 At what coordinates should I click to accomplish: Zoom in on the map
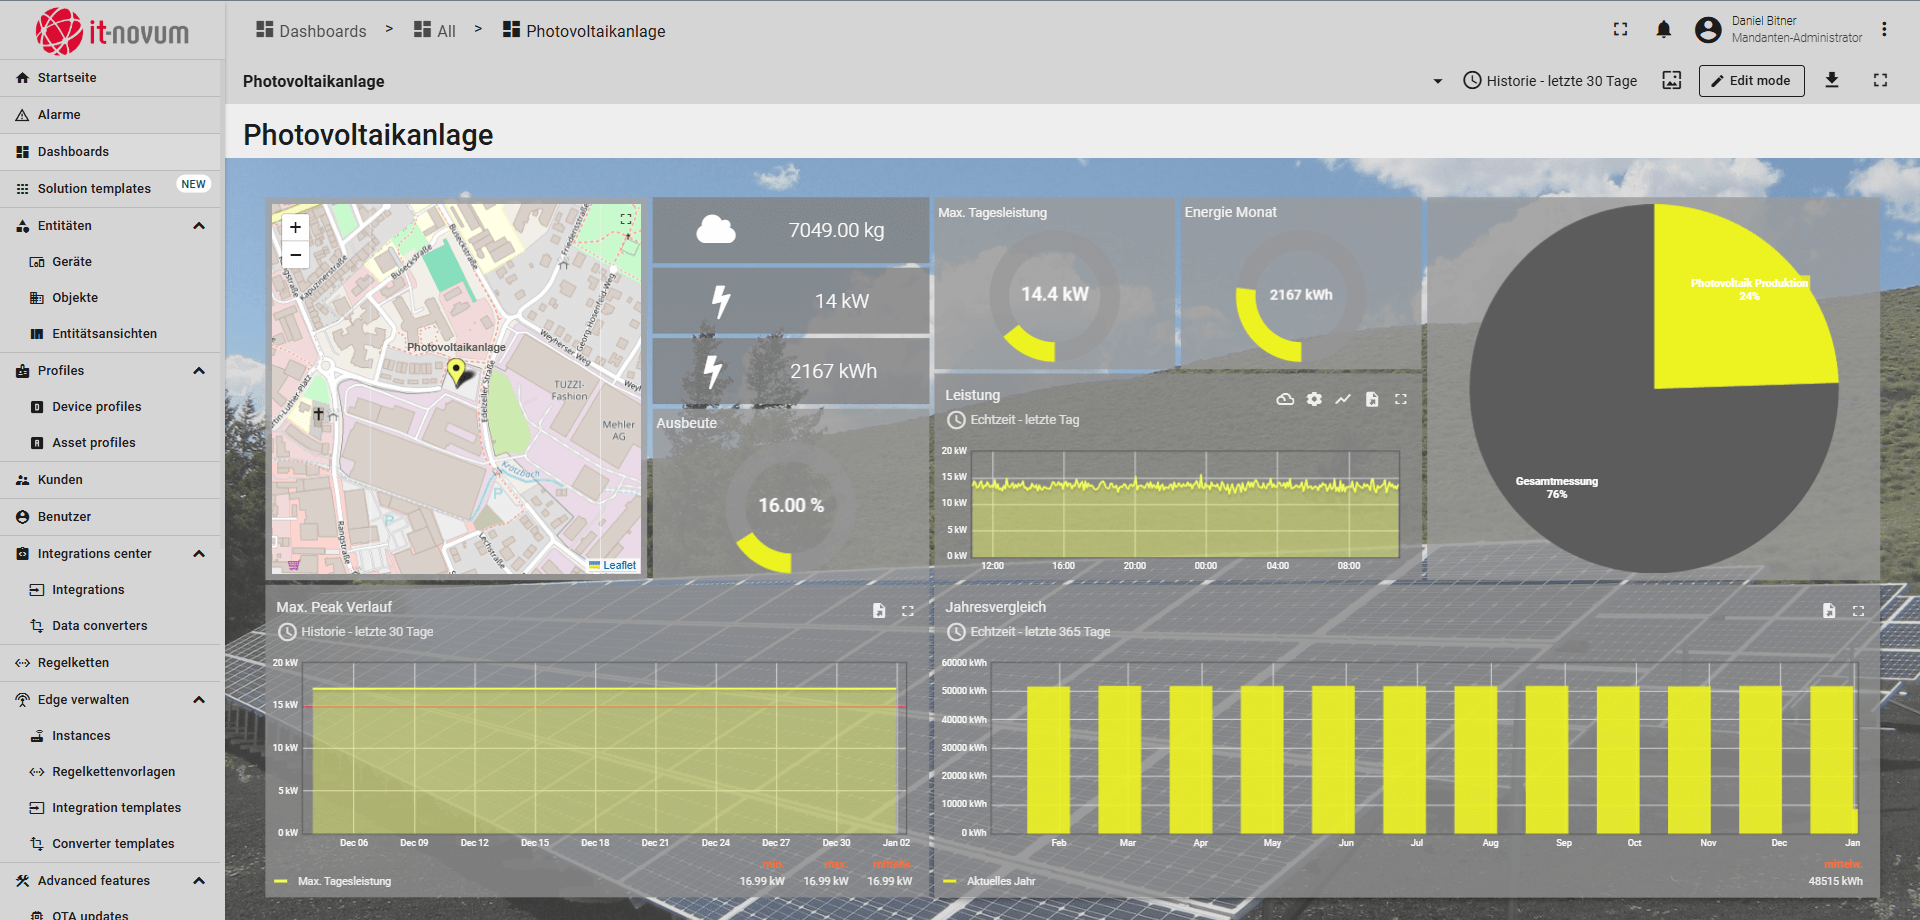296,228
